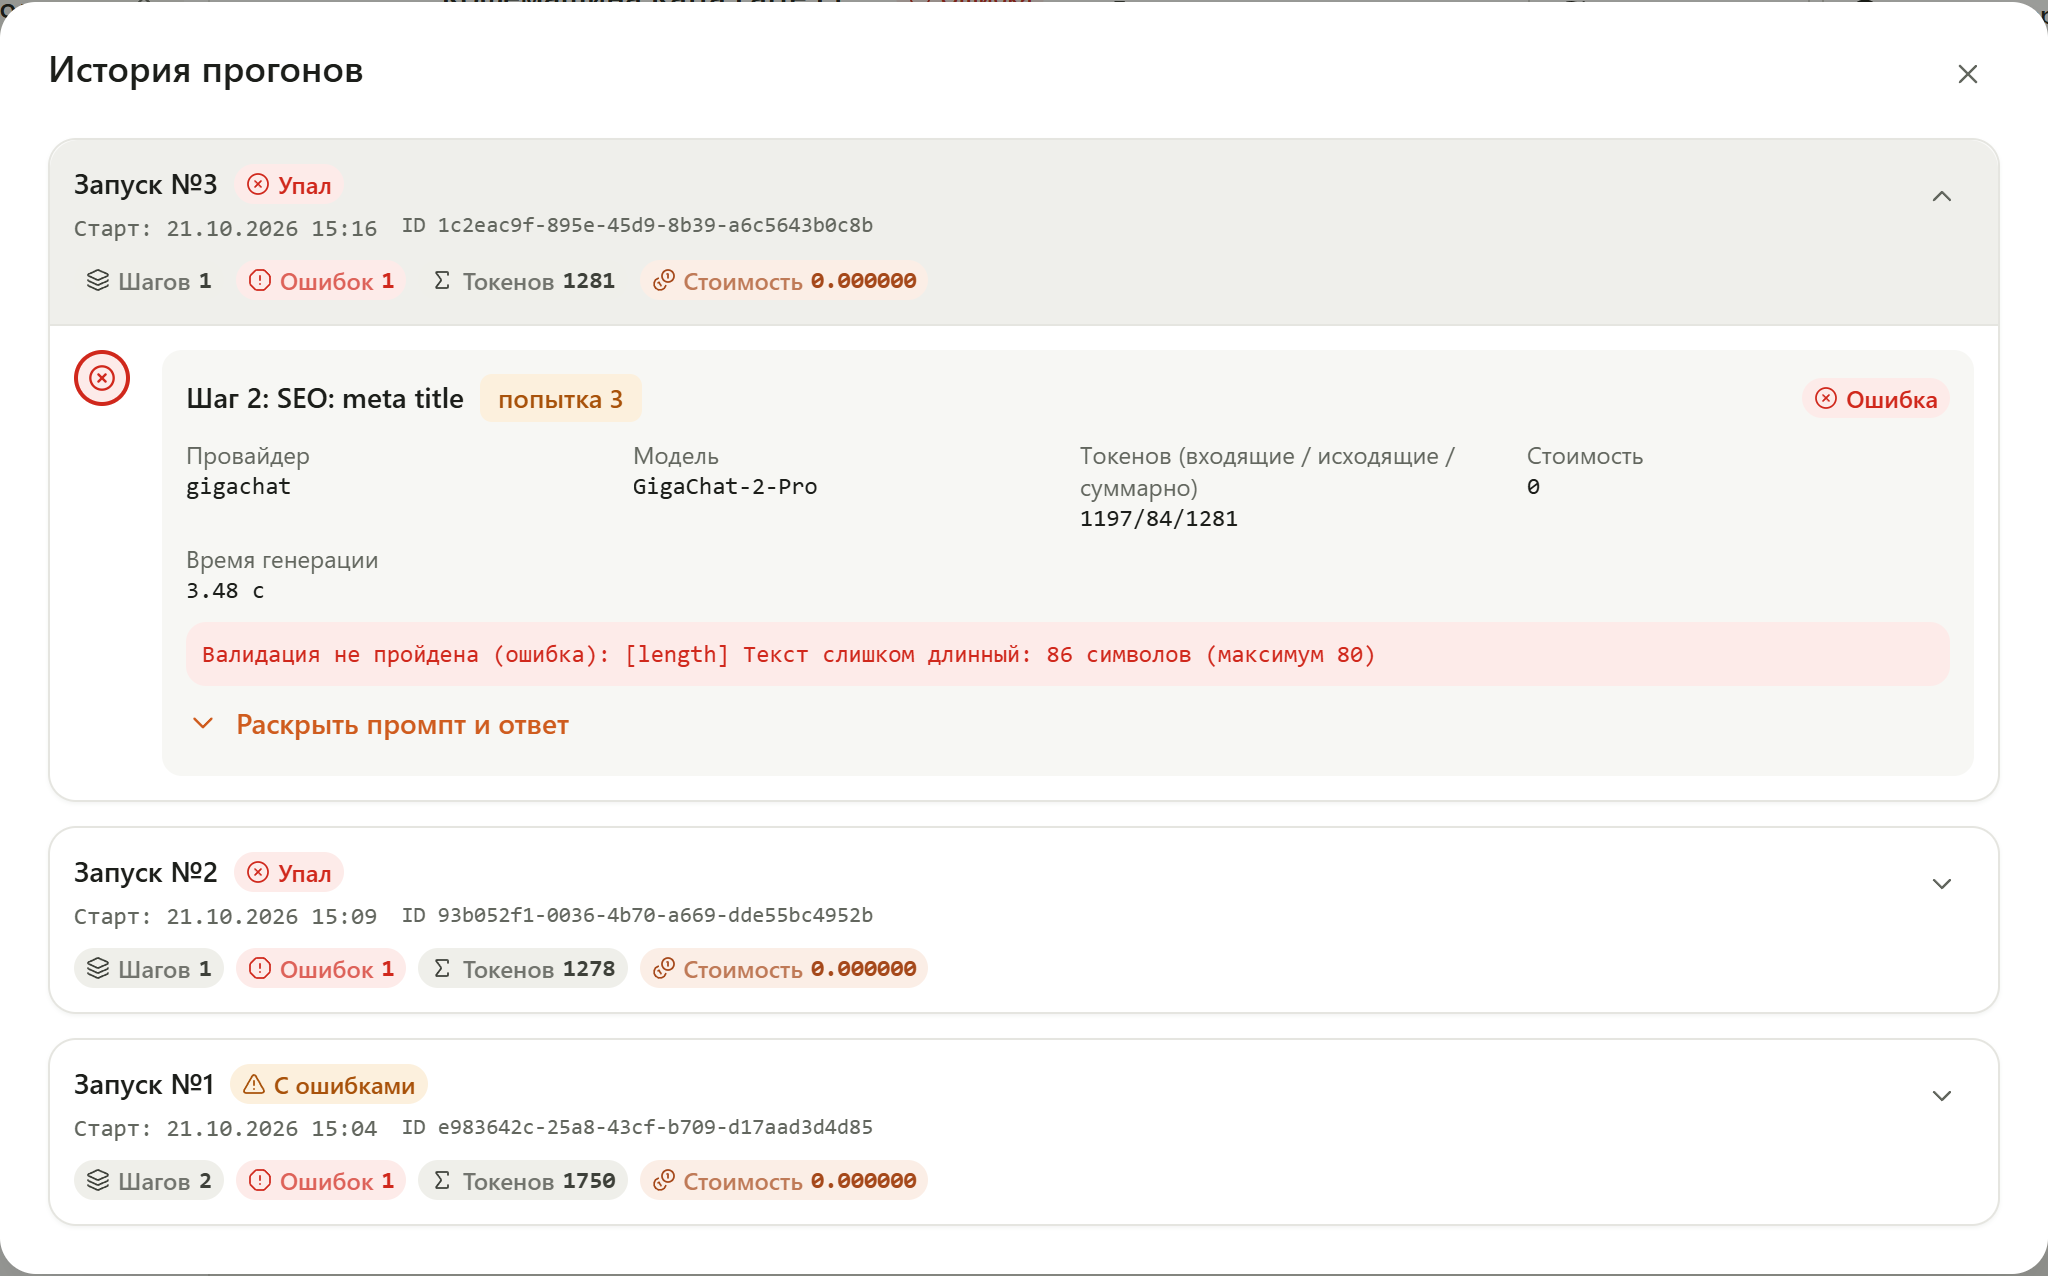
Task: Click generation time 3.48 с
Action: [225, 591]
